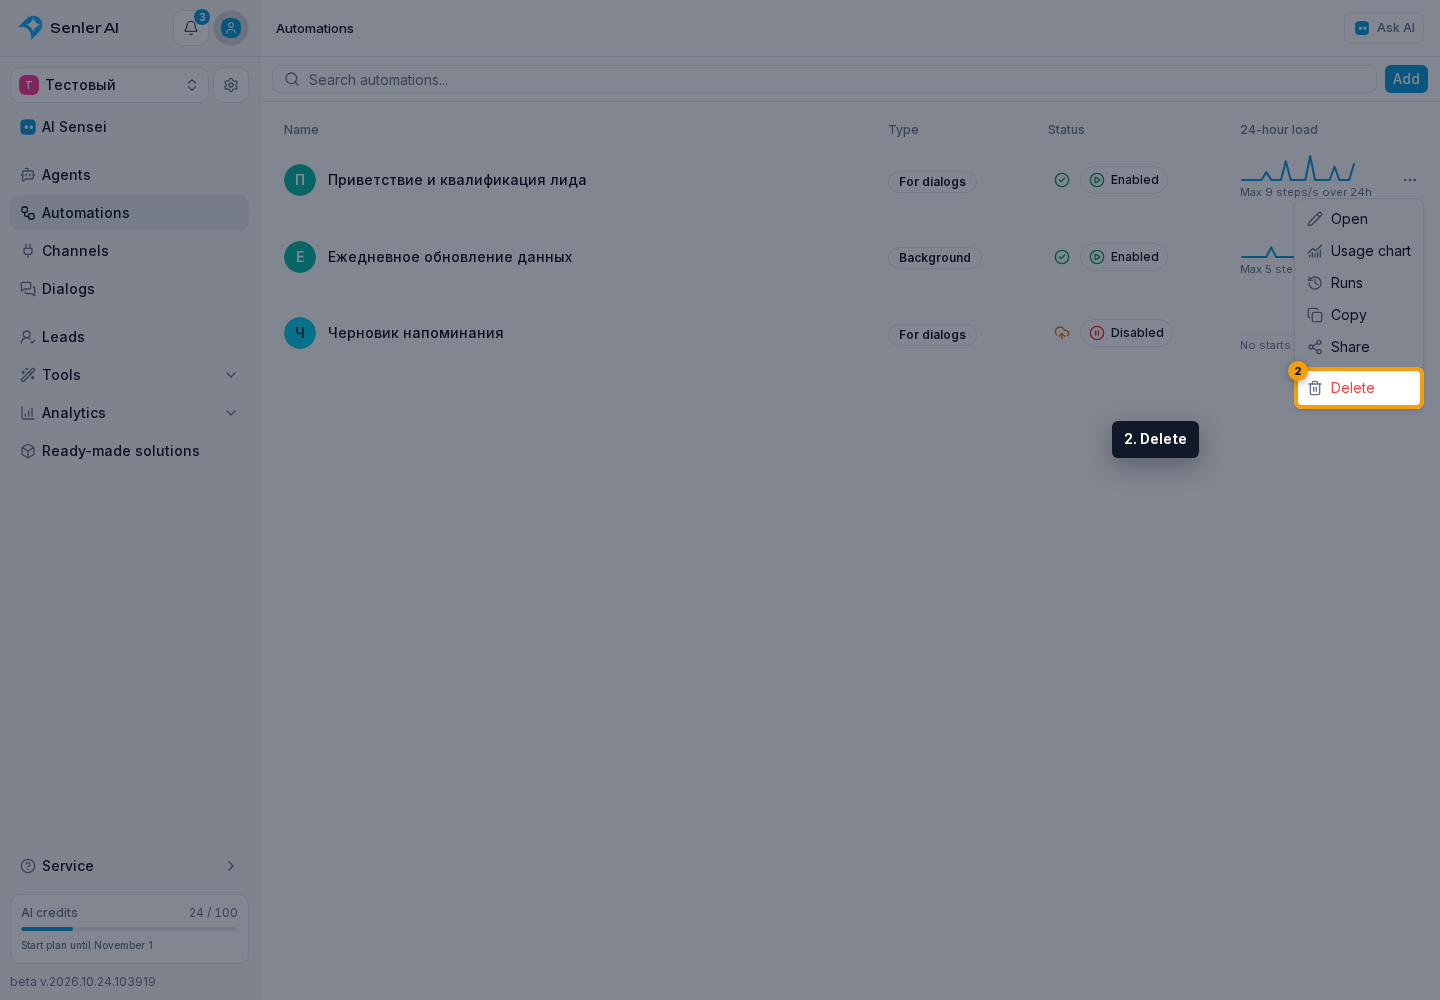Screen dimensions: 1440x1000
Task: Toggle Enabled status of Ежедневное обновление
Action: pyautogui.click(x=1124, y=257)
